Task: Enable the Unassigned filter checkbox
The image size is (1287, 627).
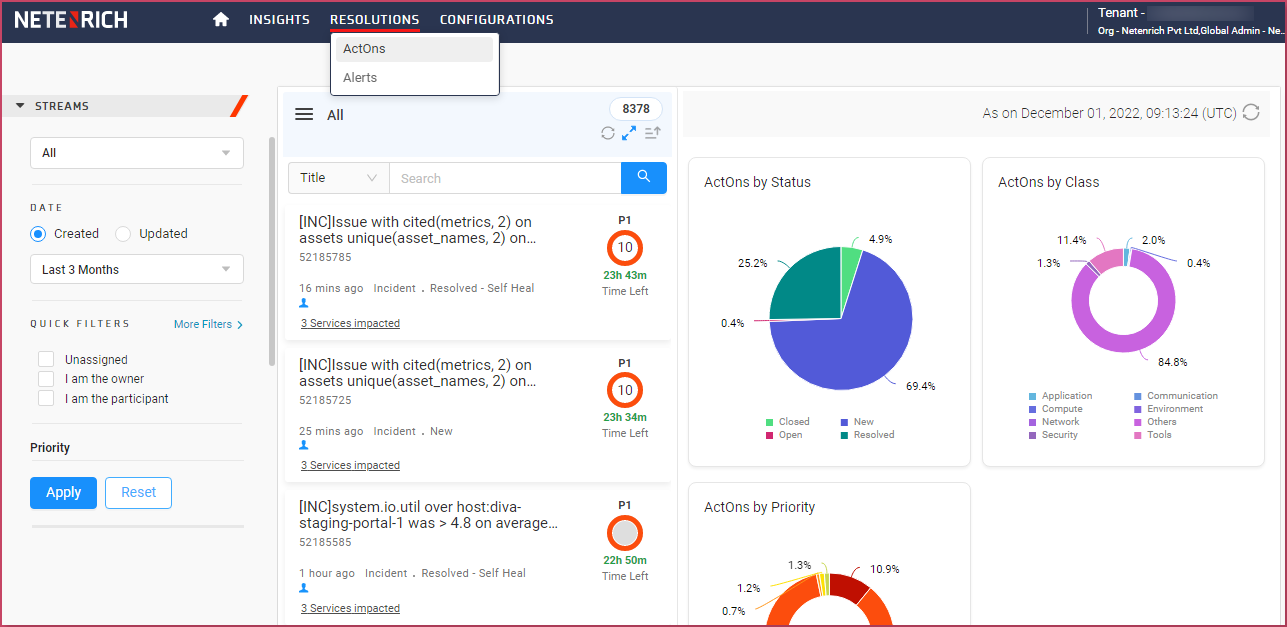Action: (45, 359)
